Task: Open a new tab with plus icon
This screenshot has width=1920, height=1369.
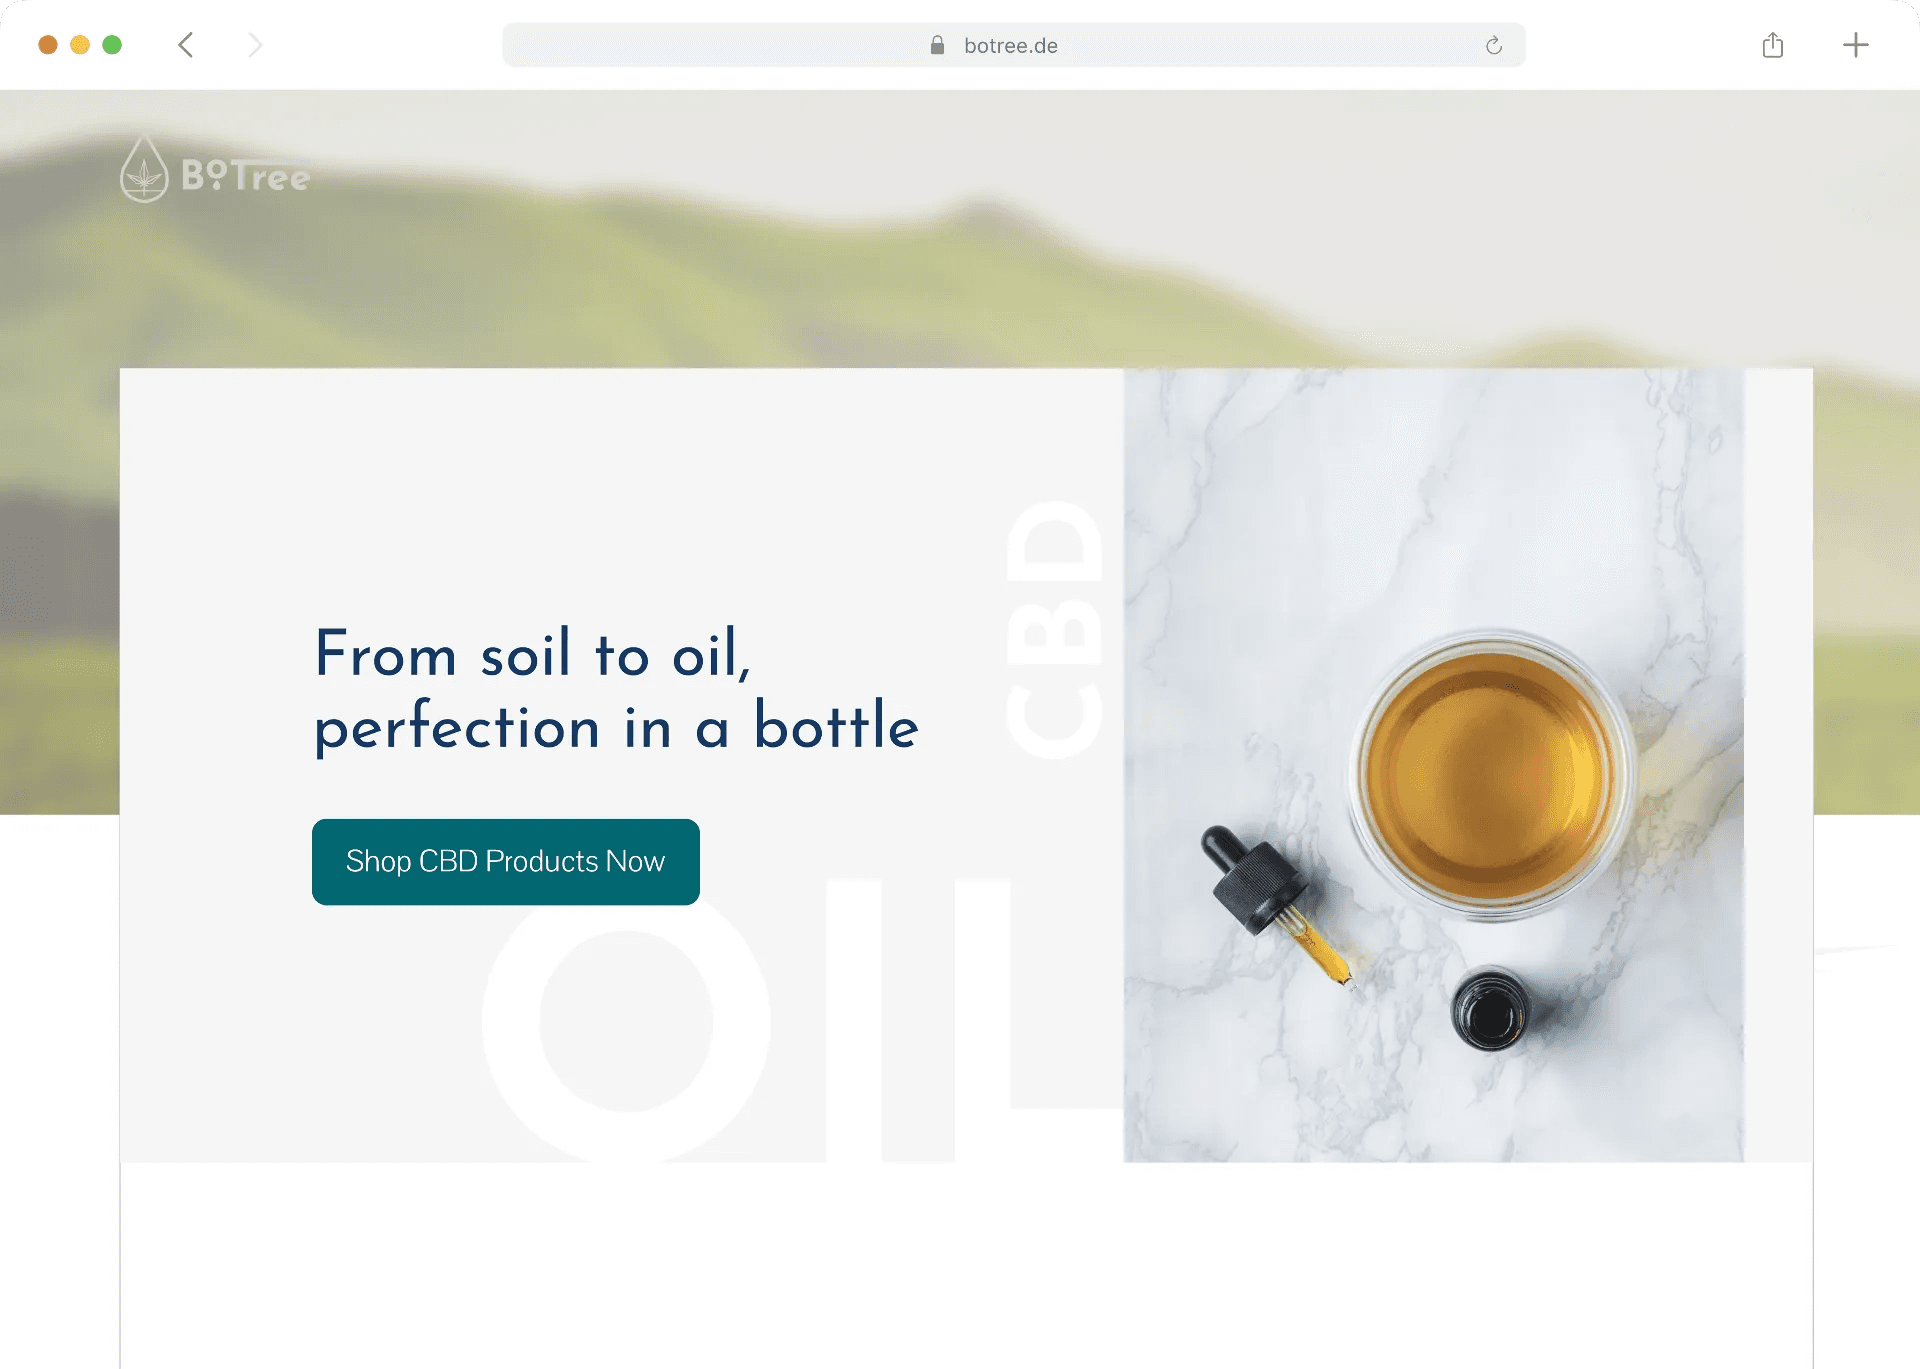Action: 1856,45
